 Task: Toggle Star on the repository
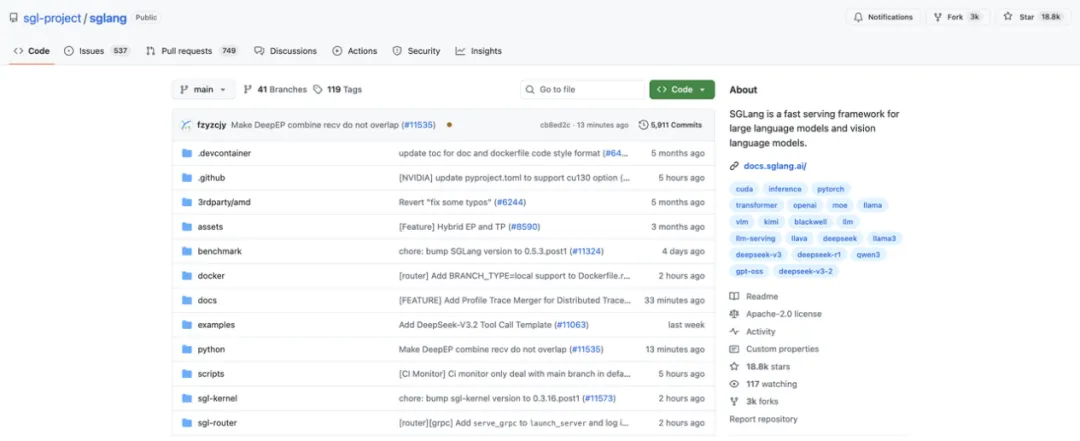[x=1034, y=17]
